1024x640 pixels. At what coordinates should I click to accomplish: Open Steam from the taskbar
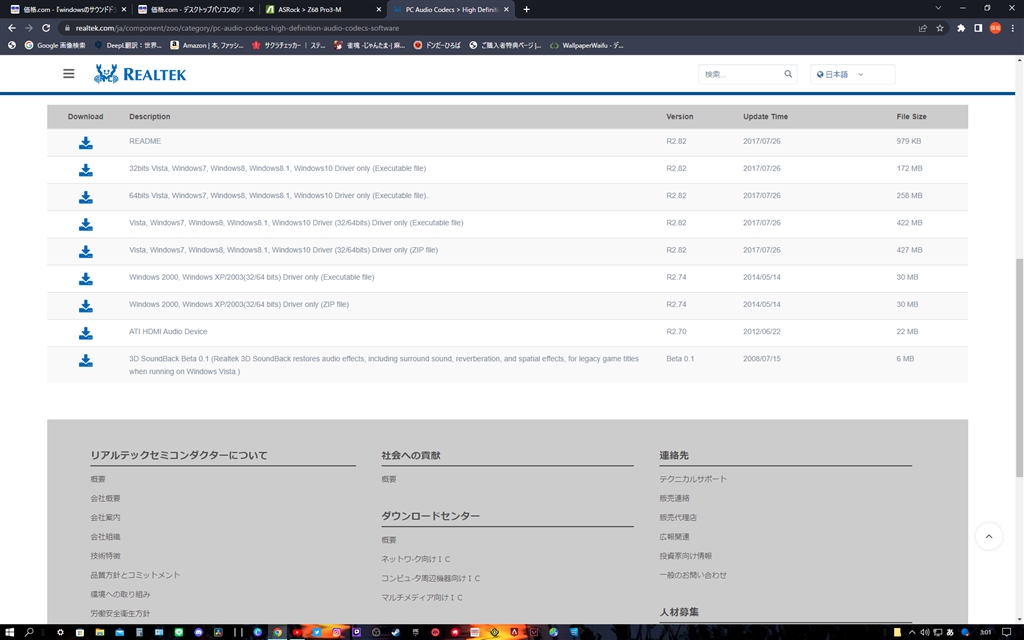396,632
